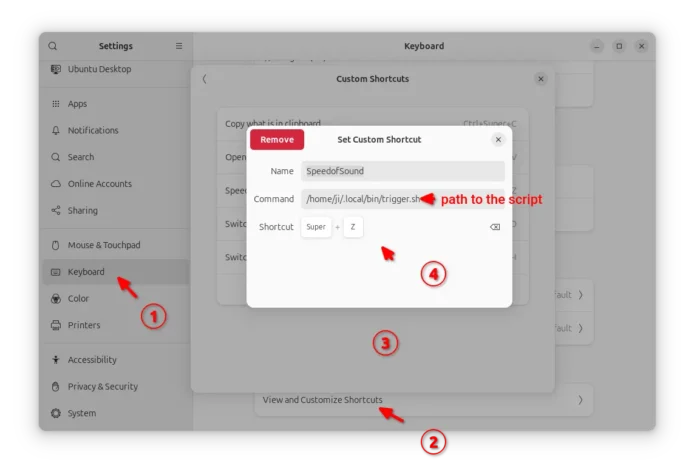This screenshot has width=700, height=460.
Task: Edit the Name field SpeedofSound
Action: (402, 171)
